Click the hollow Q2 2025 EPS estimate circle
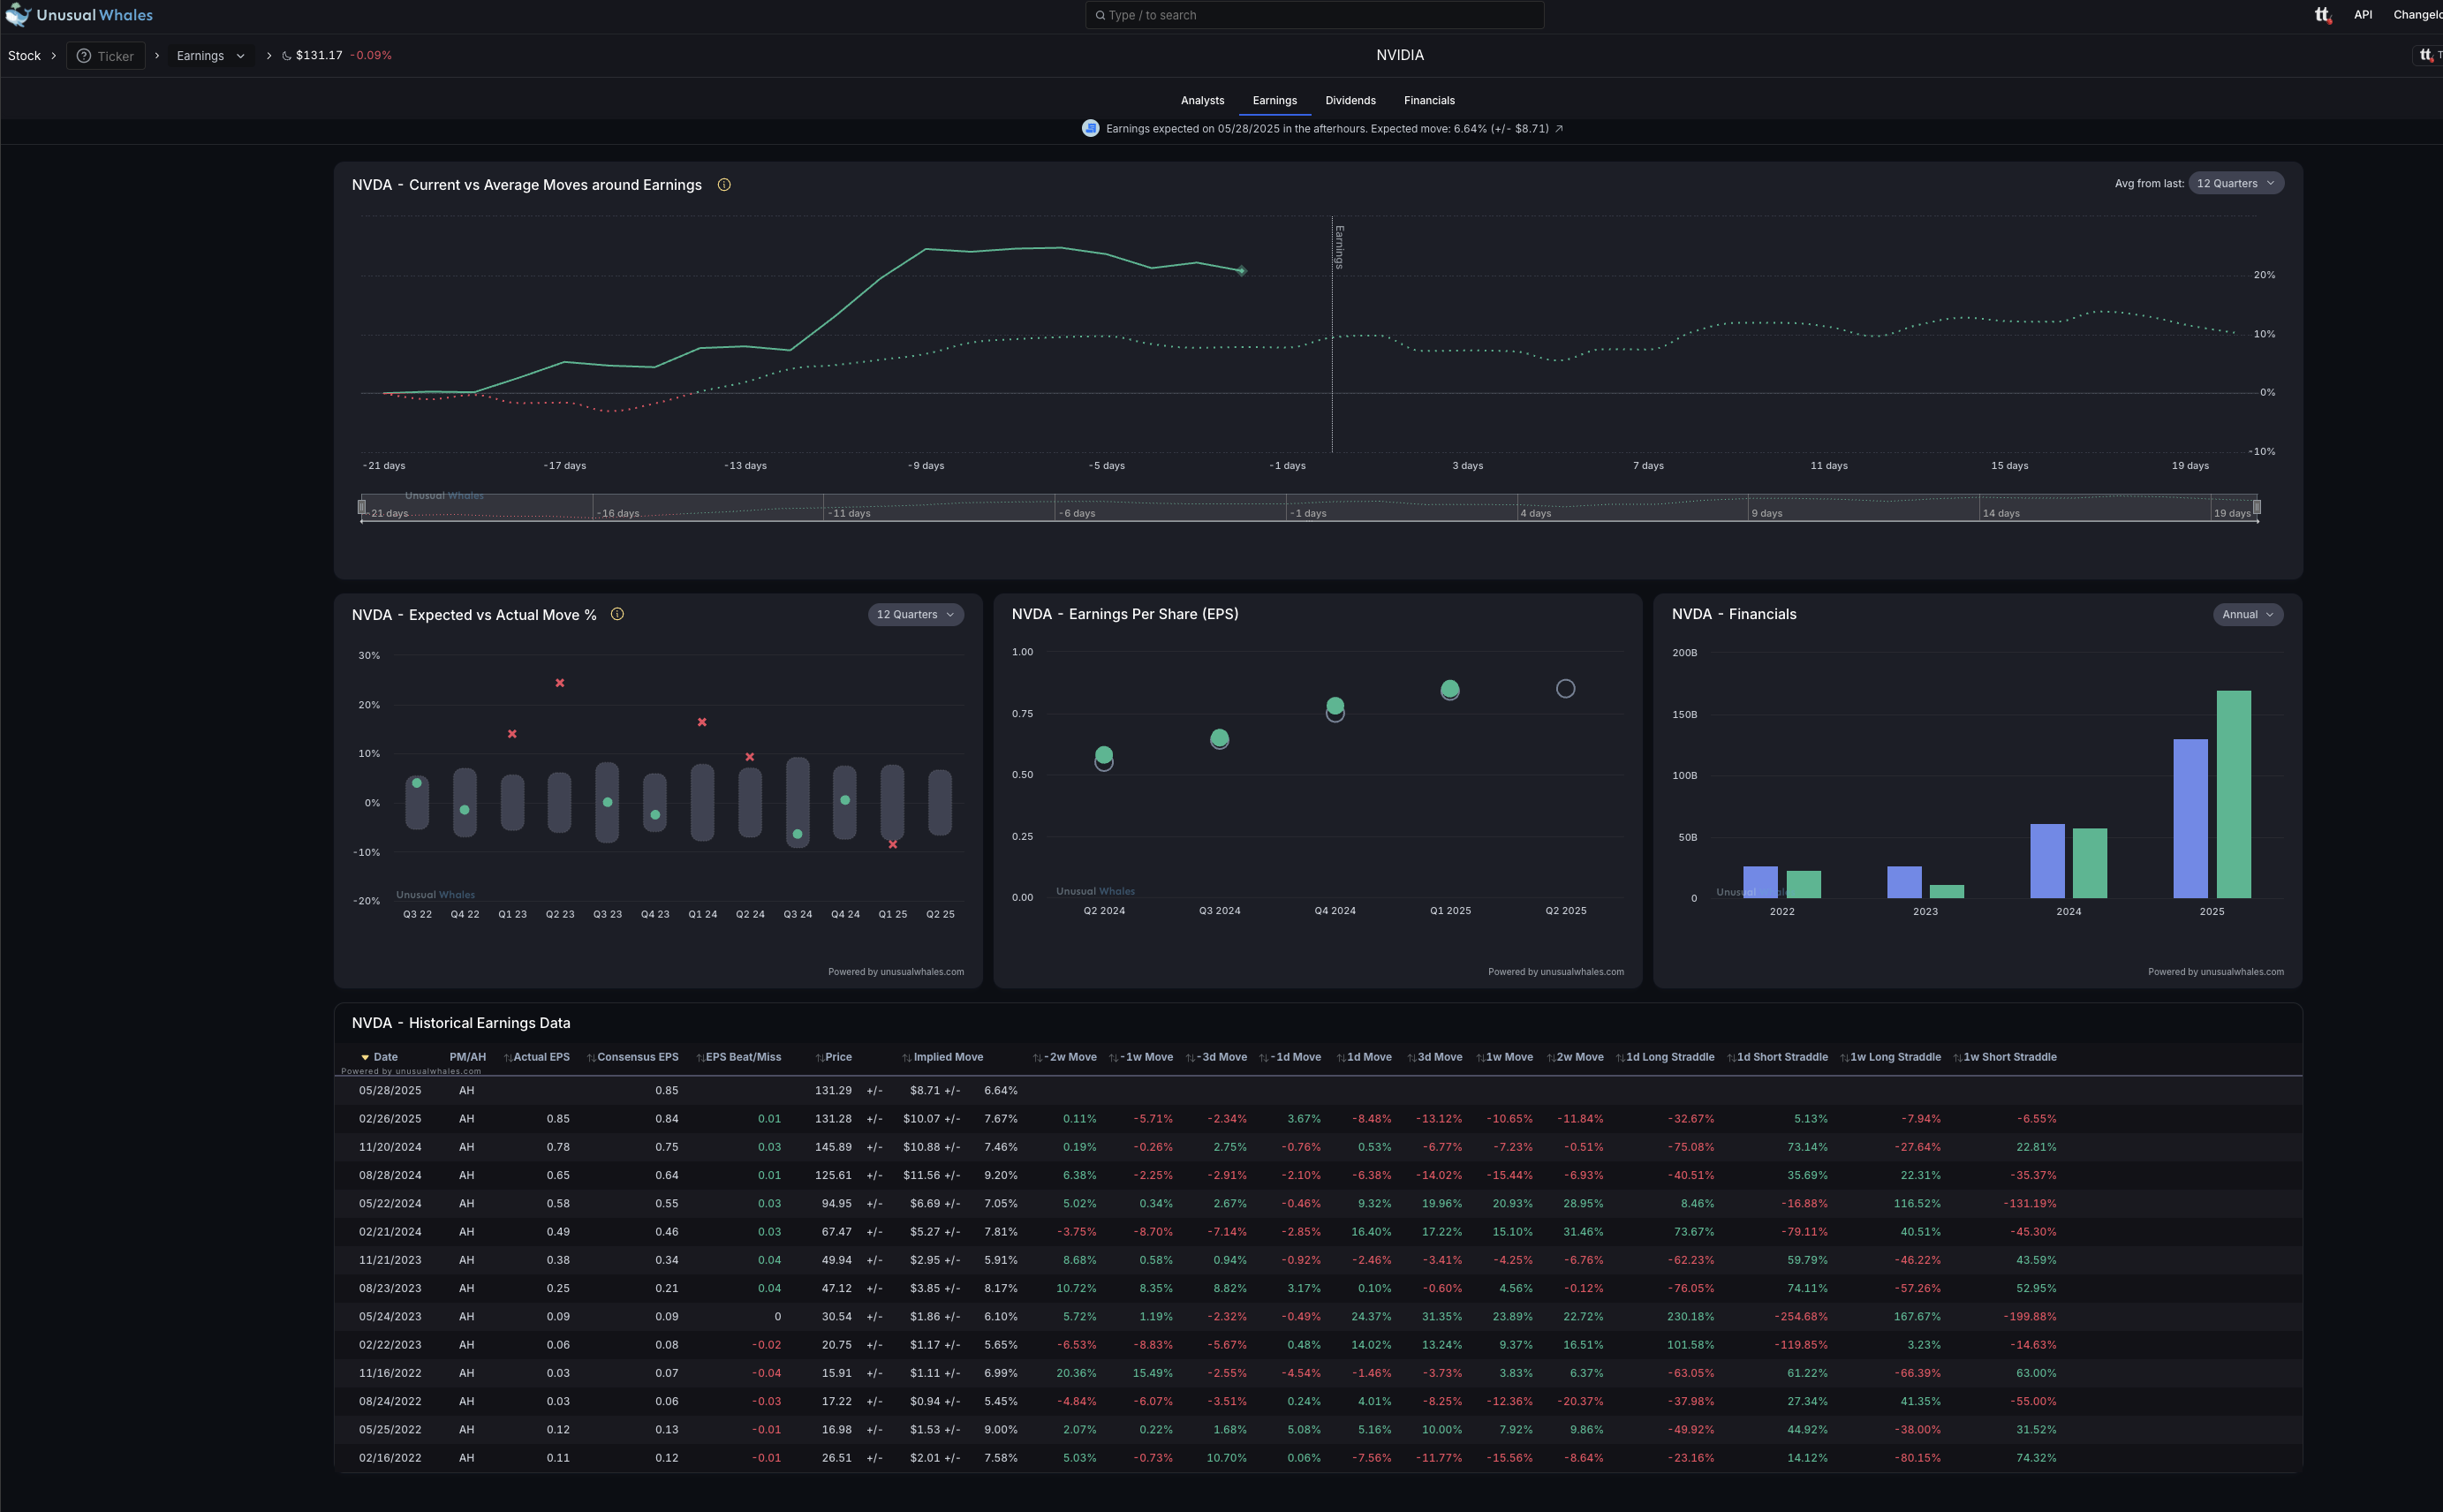The width and height of the screenshot is (2443, 1512). 1565,689
